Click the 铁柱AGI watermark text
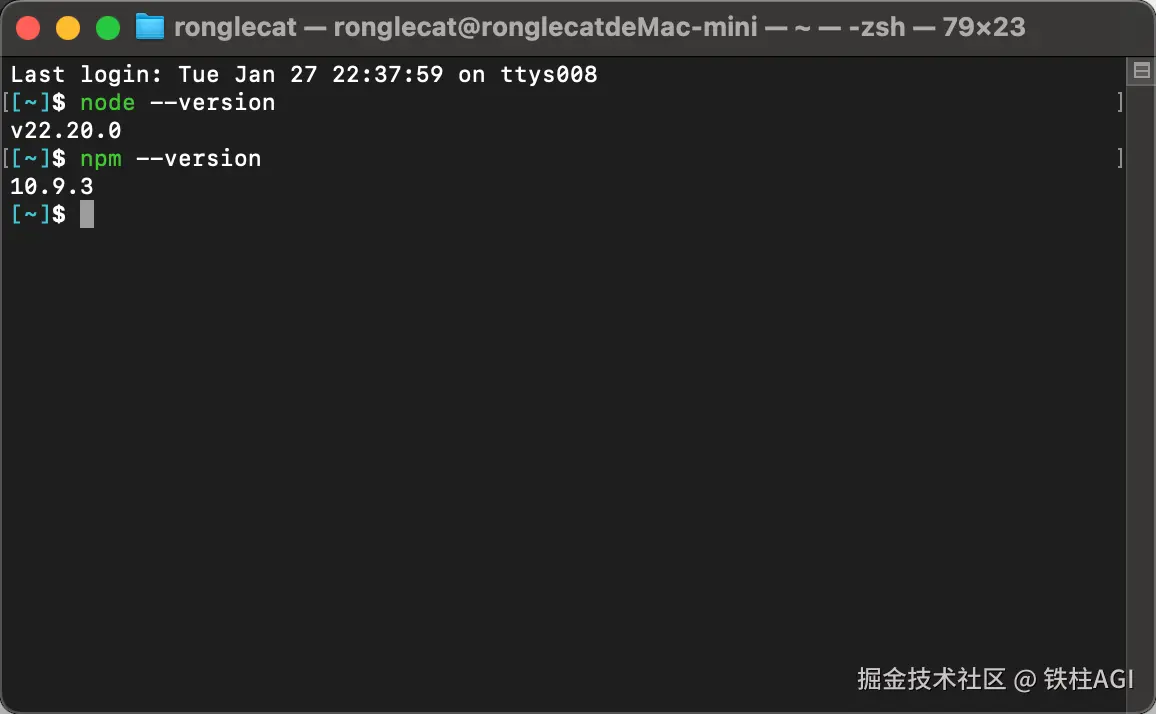The width and height of the screenshot is (1156, 714). point(1089,680)
